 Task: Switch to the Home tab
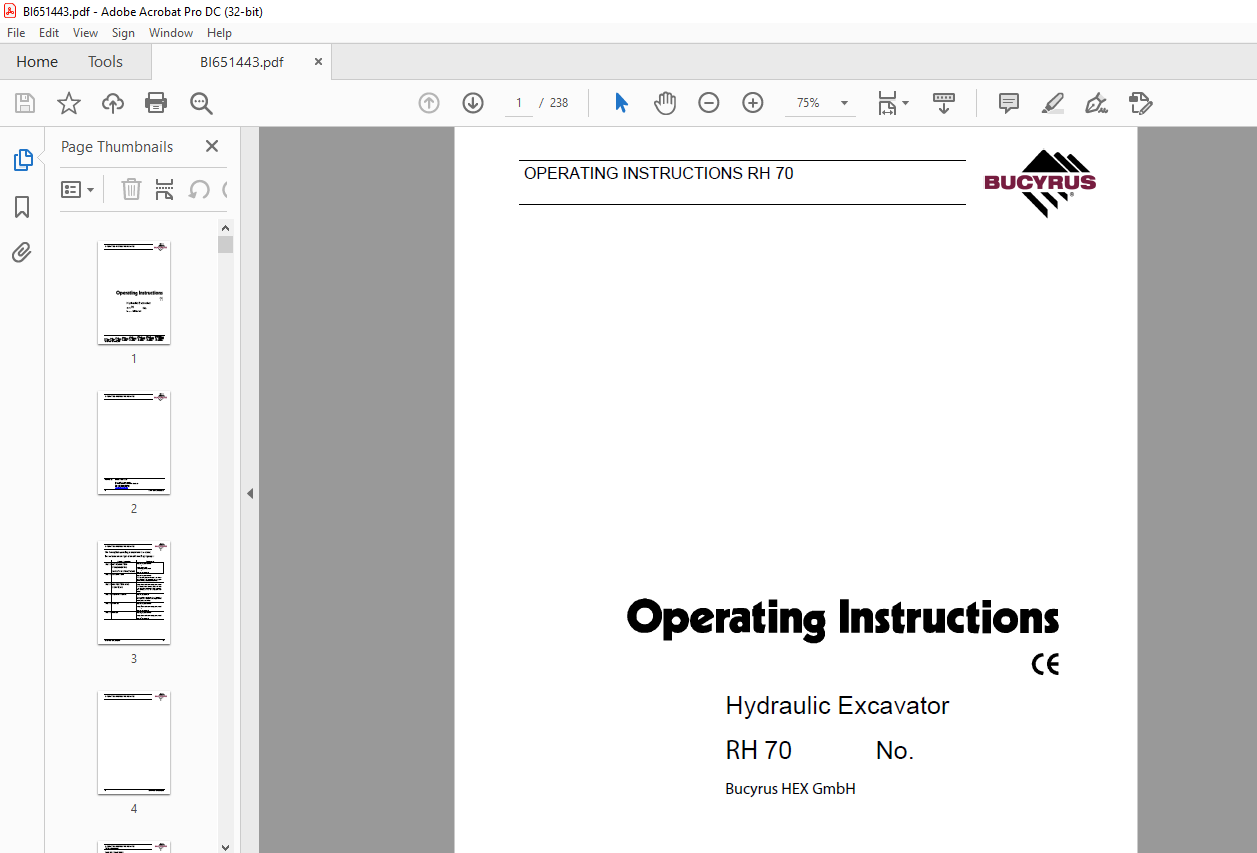[37, 62]
